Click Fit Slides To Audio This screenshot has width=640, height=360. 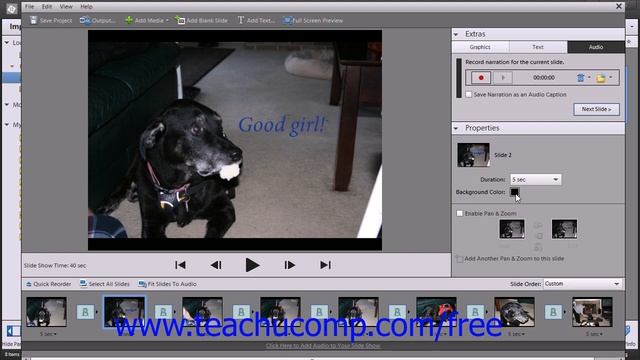click(167, 284)
